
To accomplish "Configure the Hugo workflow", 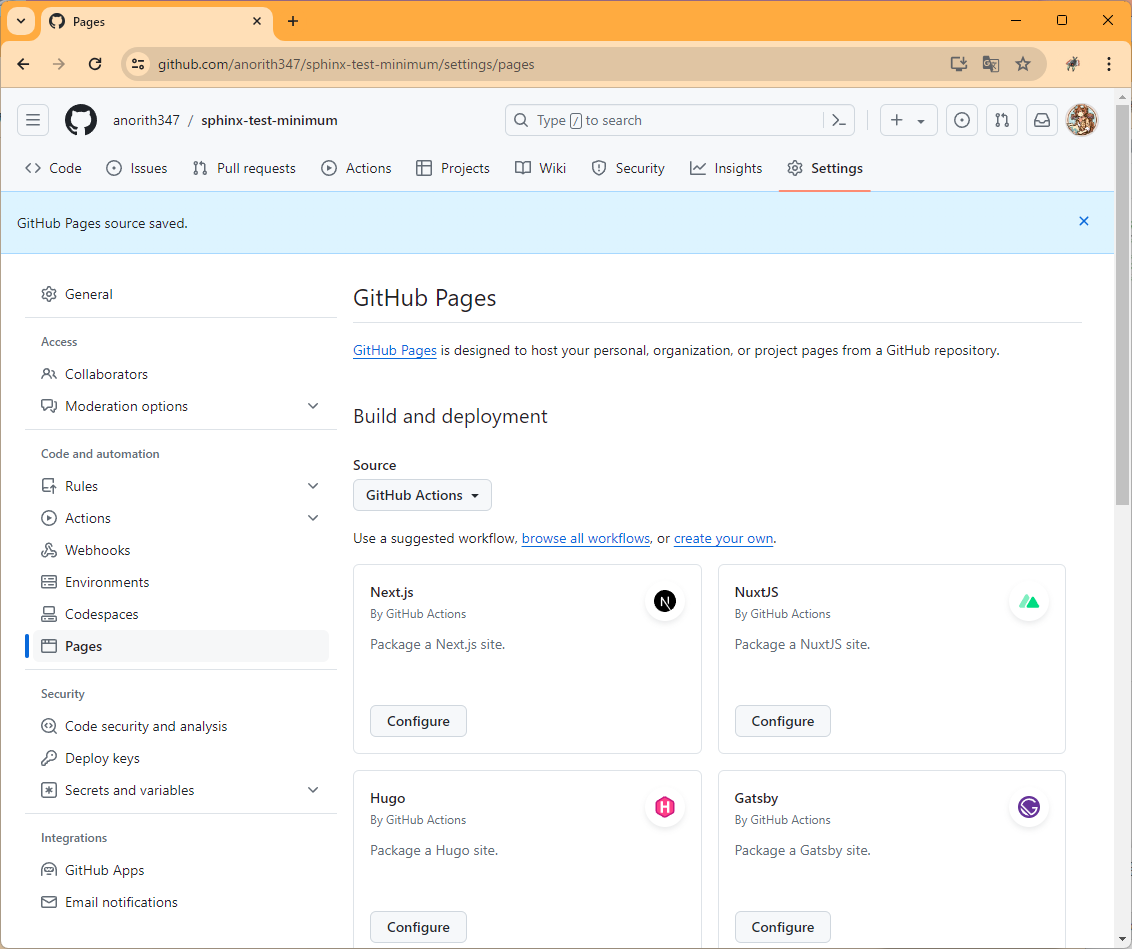I will click(x=418, y=927).
